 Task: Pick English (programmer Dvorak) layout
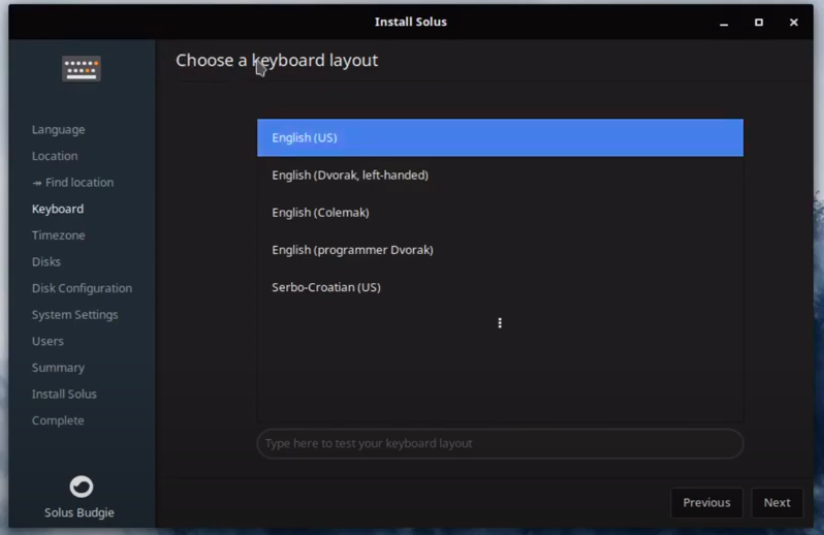tap(500, 250)
